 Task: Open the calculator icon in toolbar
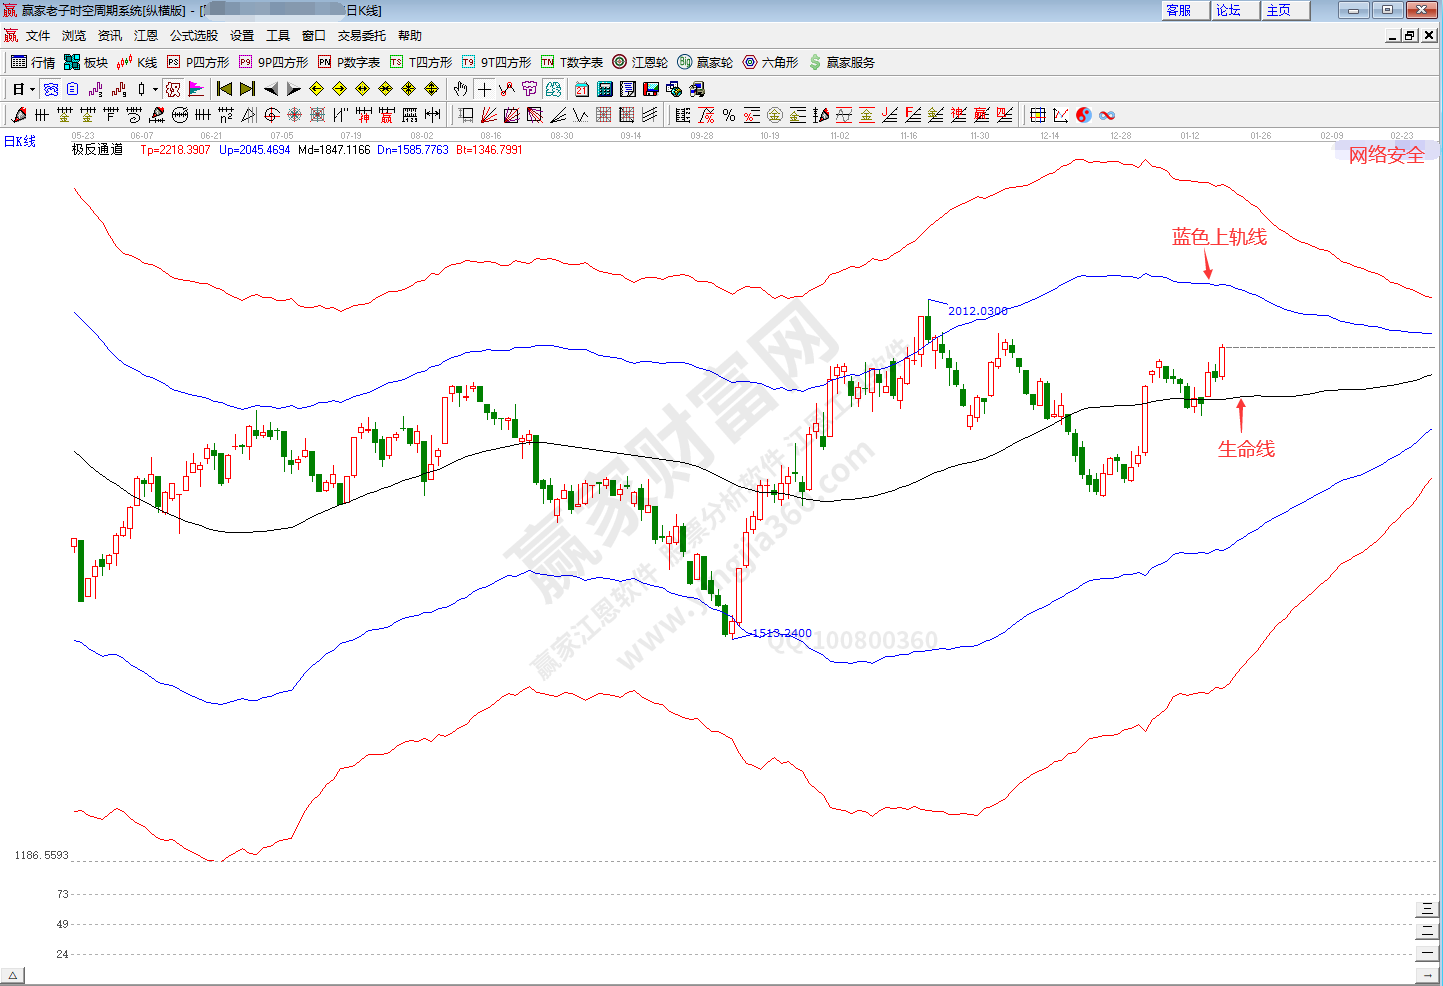point(604,89)
